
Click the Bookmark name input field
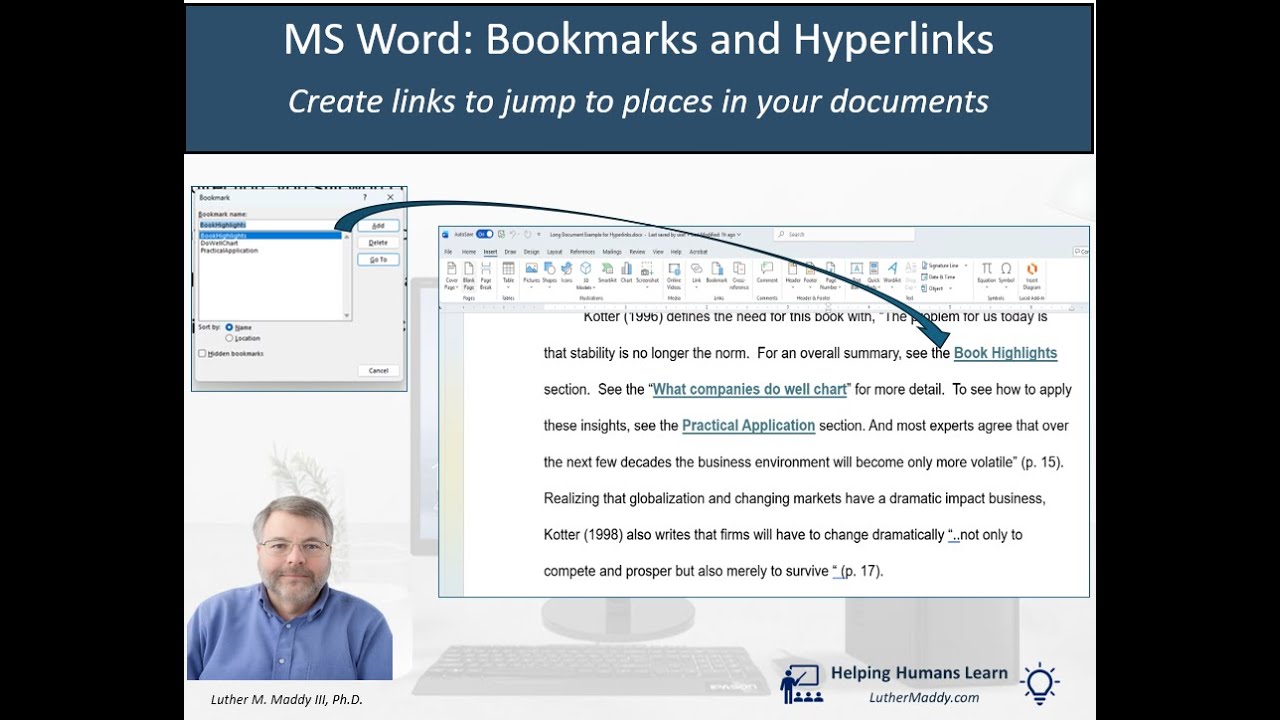tap(274, 224)
